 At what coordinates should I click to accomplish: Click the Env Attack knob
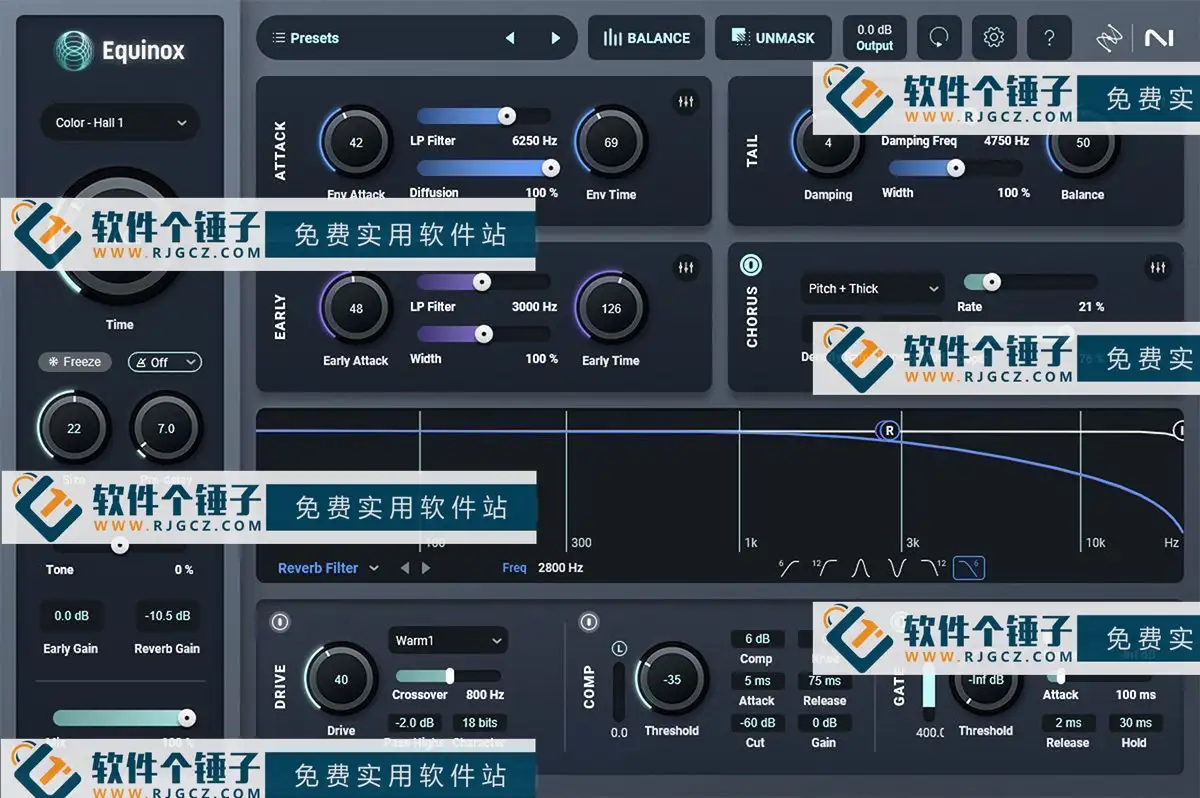(x=356, y=142)
